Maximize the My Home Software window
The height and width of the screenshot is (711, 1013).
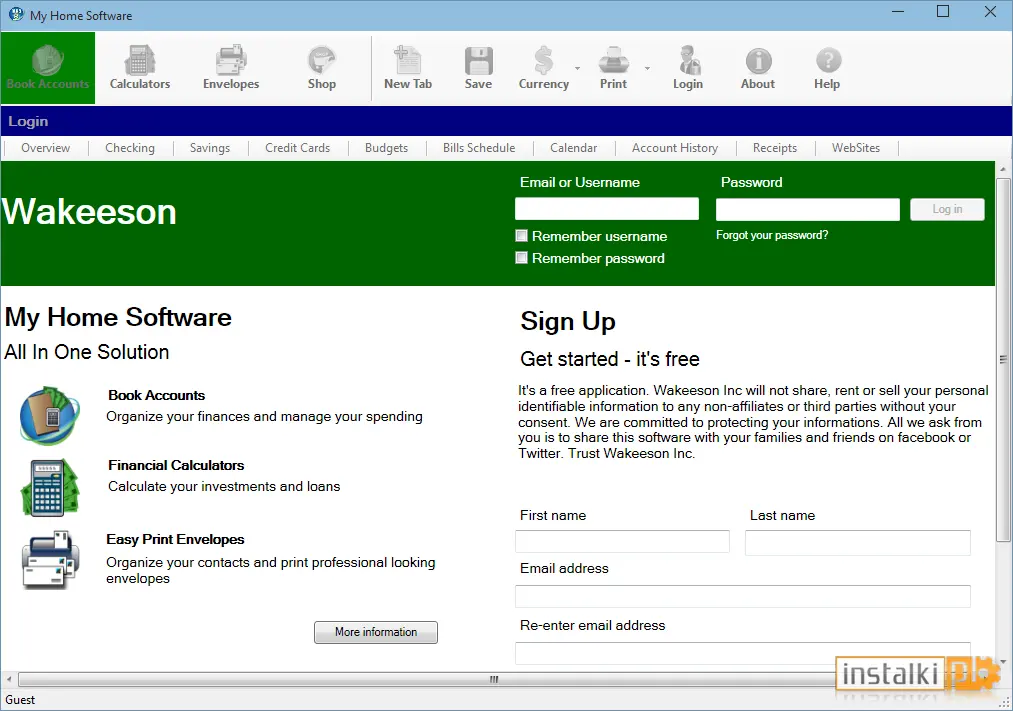(x=943, y=12)
